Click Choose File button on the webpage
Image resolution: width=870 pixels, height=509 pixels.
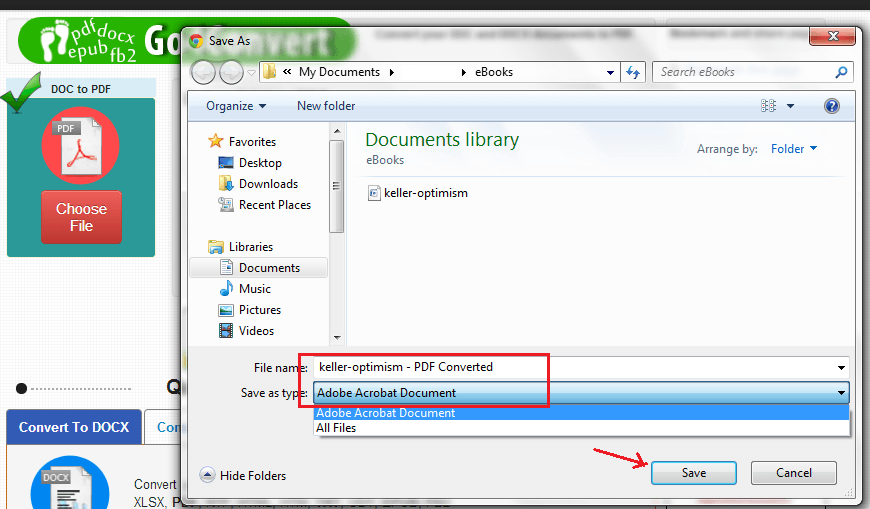coord(81,217)
